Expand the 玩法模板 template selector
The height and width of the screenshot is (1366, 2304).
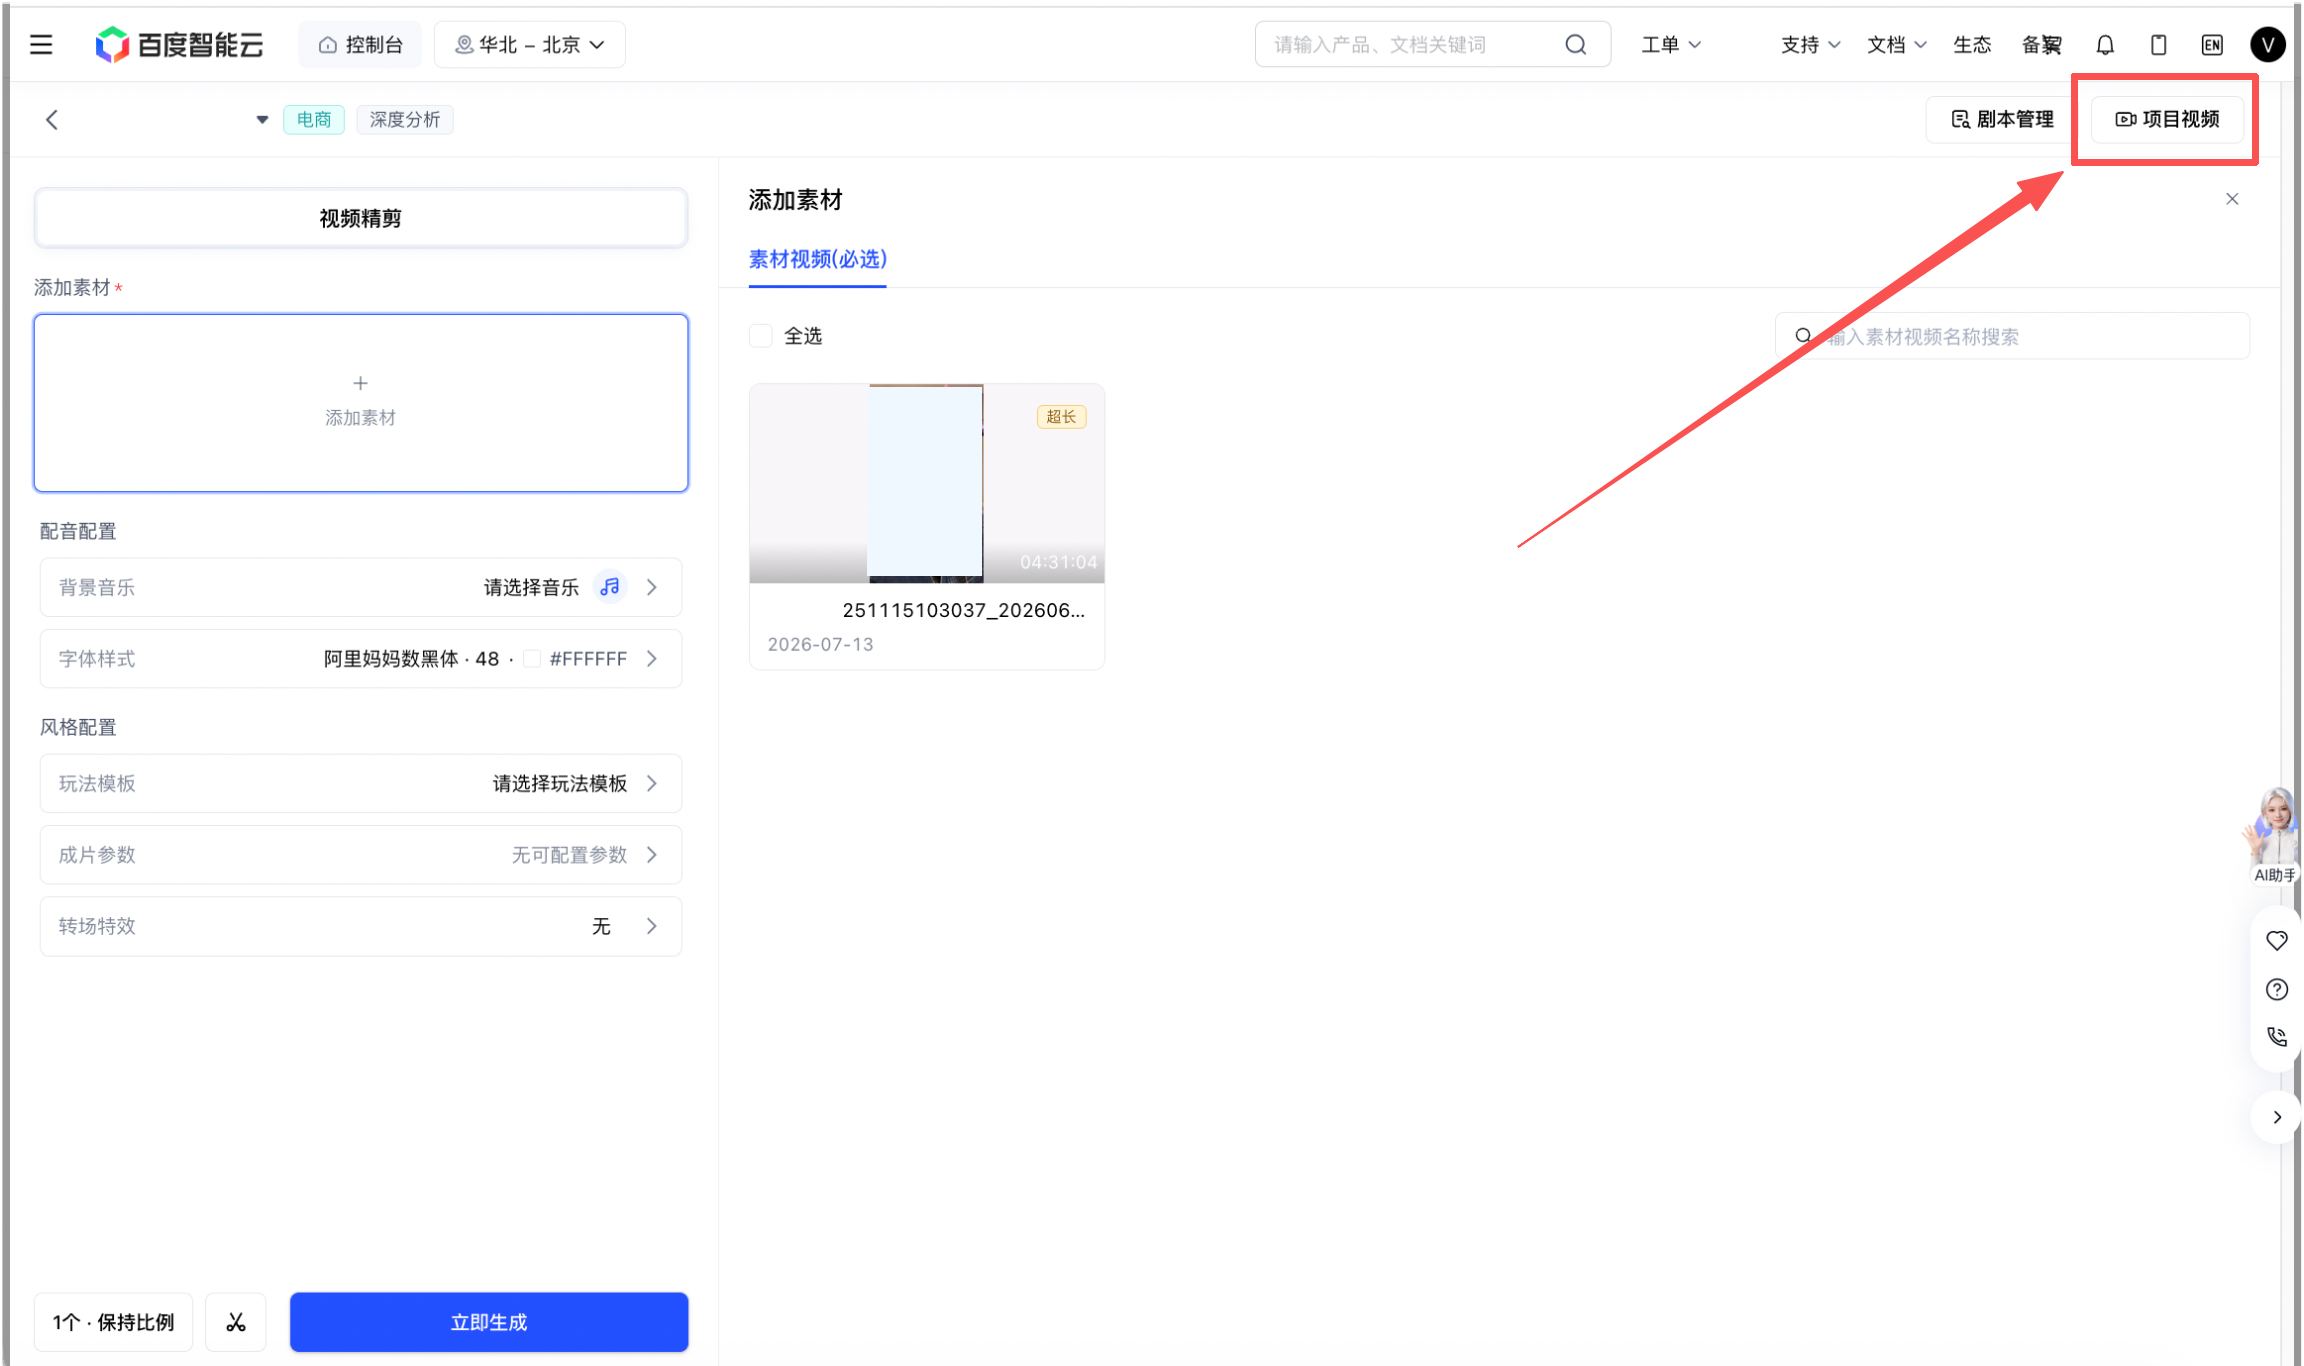pos(361,783)
